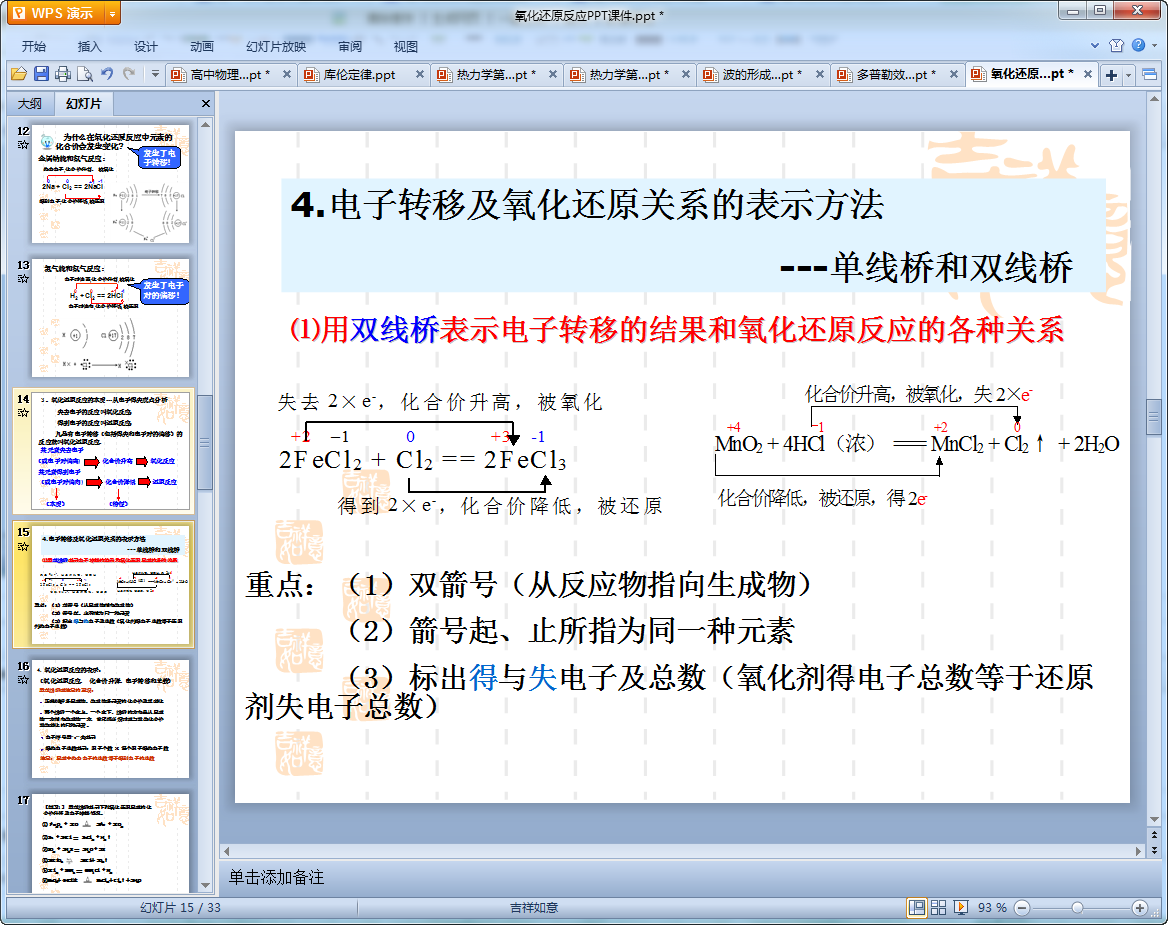
Task: Zoom out with the minus button
Action: pyautogui.click(x=1022, y=907)
